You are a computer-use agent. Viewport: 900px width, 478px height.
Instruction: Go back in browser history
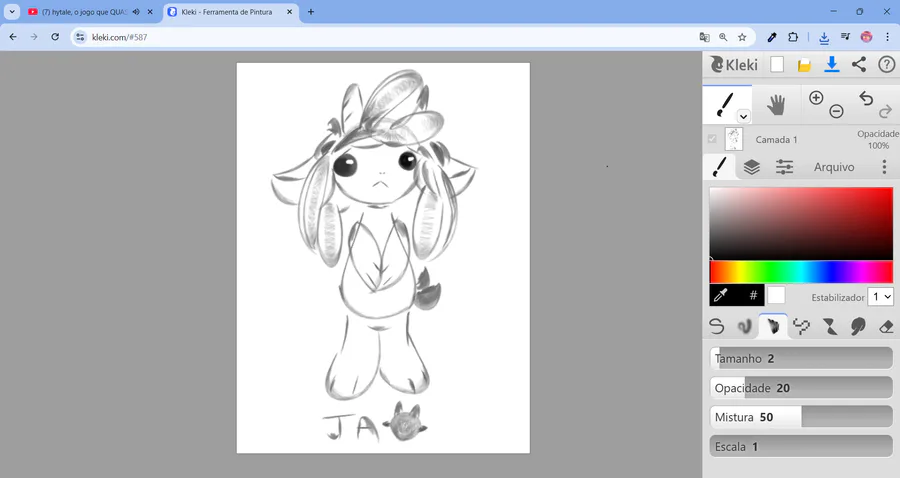[x=13, y=37]
